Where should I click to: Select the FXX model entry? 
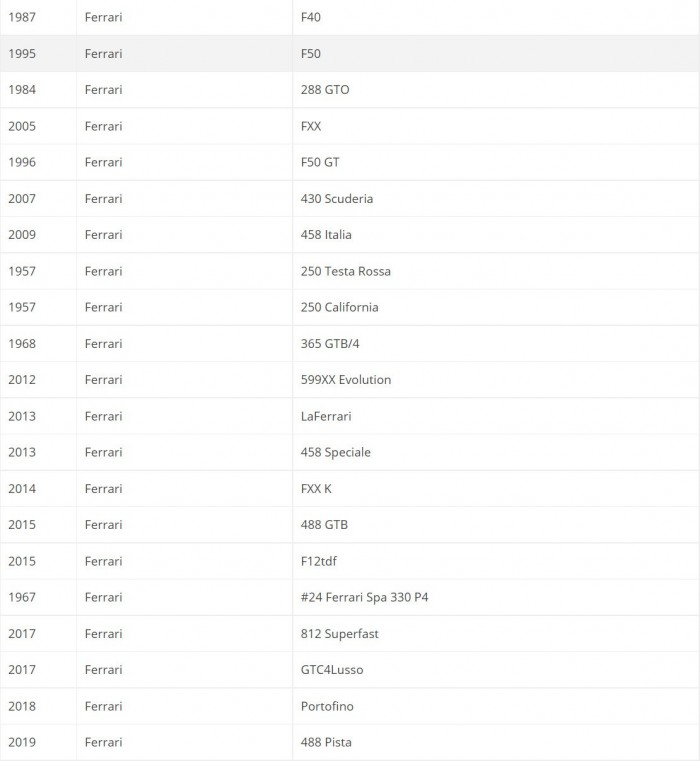[x=311, y=126]
